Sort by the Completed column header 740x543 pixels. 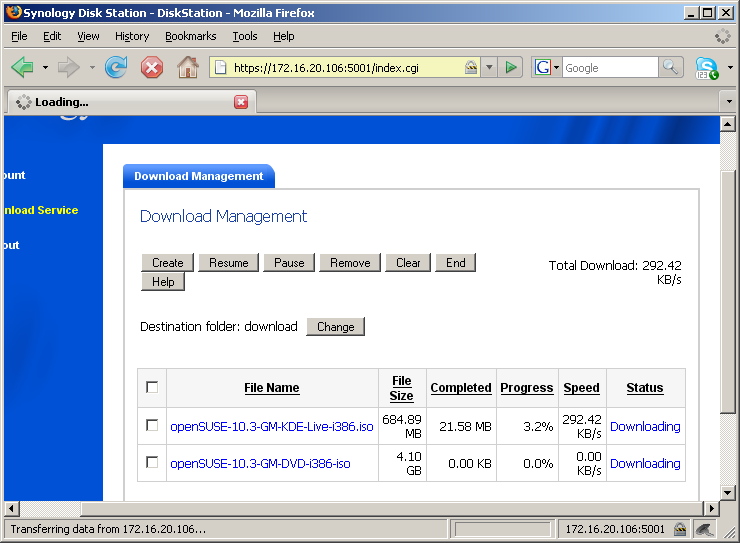(461, 388)
